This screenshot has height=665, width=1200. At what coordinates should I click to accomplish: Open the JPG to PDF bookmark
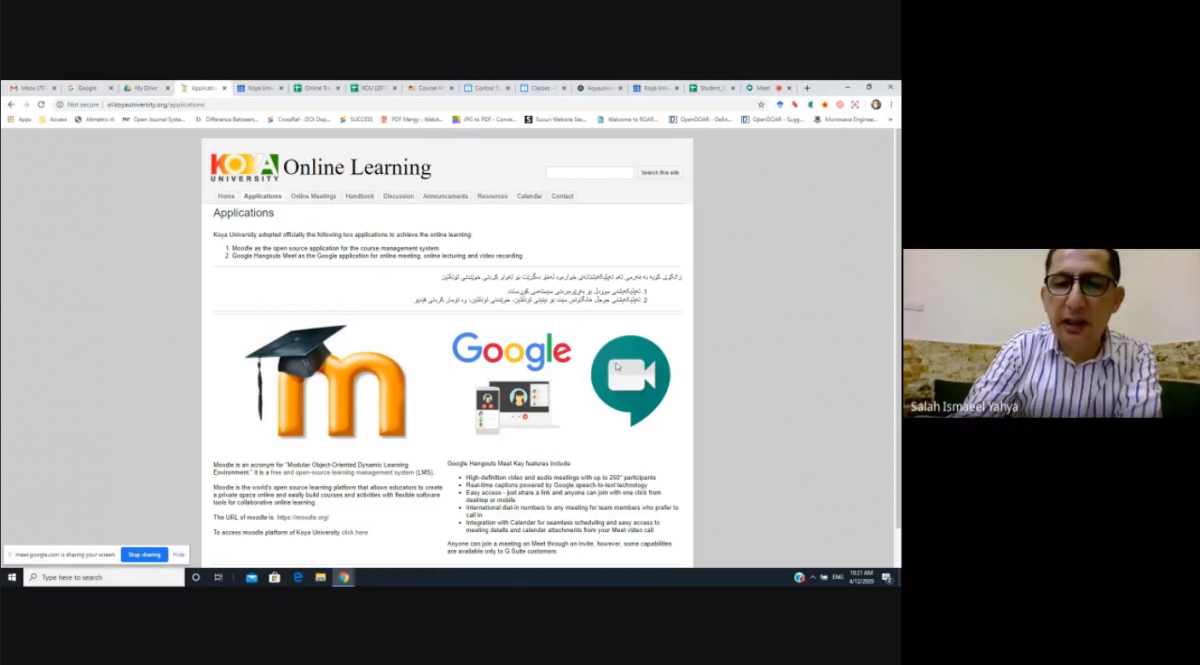pyautogui.click(x=484, y=119)
